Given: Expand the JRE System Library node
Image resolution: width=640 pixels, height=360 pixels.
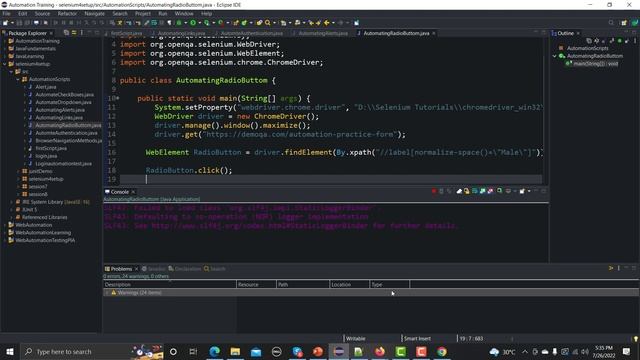Looking at the screenshot, I should click(x=12, y=202).
